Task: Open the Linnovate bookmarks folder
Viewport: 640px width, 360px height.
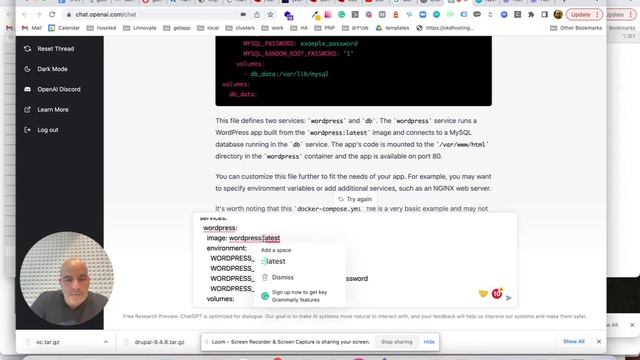Action: point(140,28)
